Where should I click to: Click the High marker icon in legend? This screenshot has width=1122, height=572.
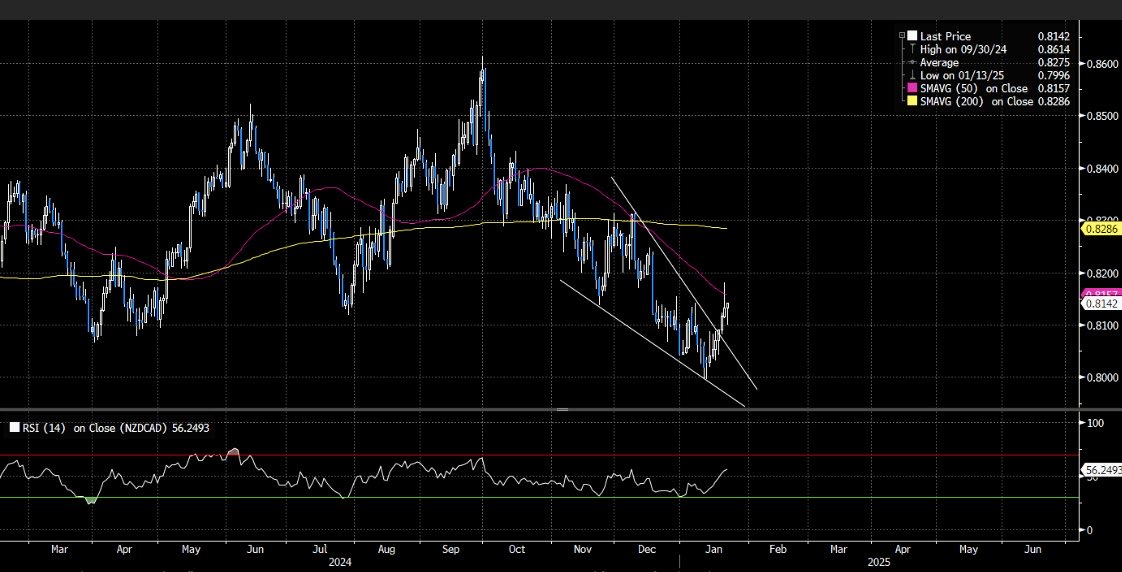pyautogui.click(x=912, y=49)
